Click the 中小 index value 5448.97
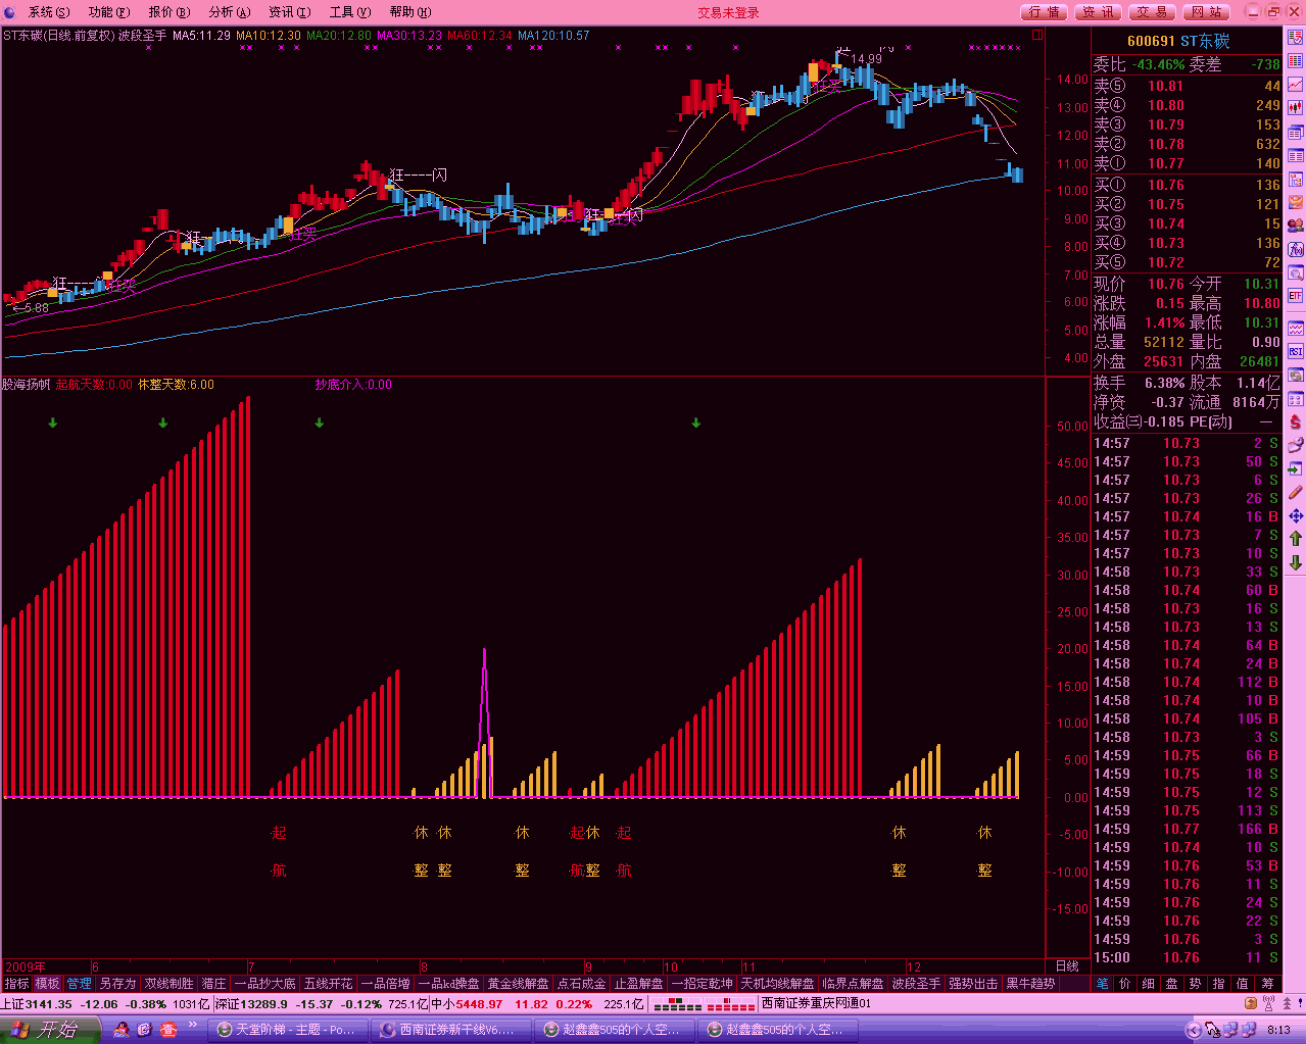 point(479,1004)
